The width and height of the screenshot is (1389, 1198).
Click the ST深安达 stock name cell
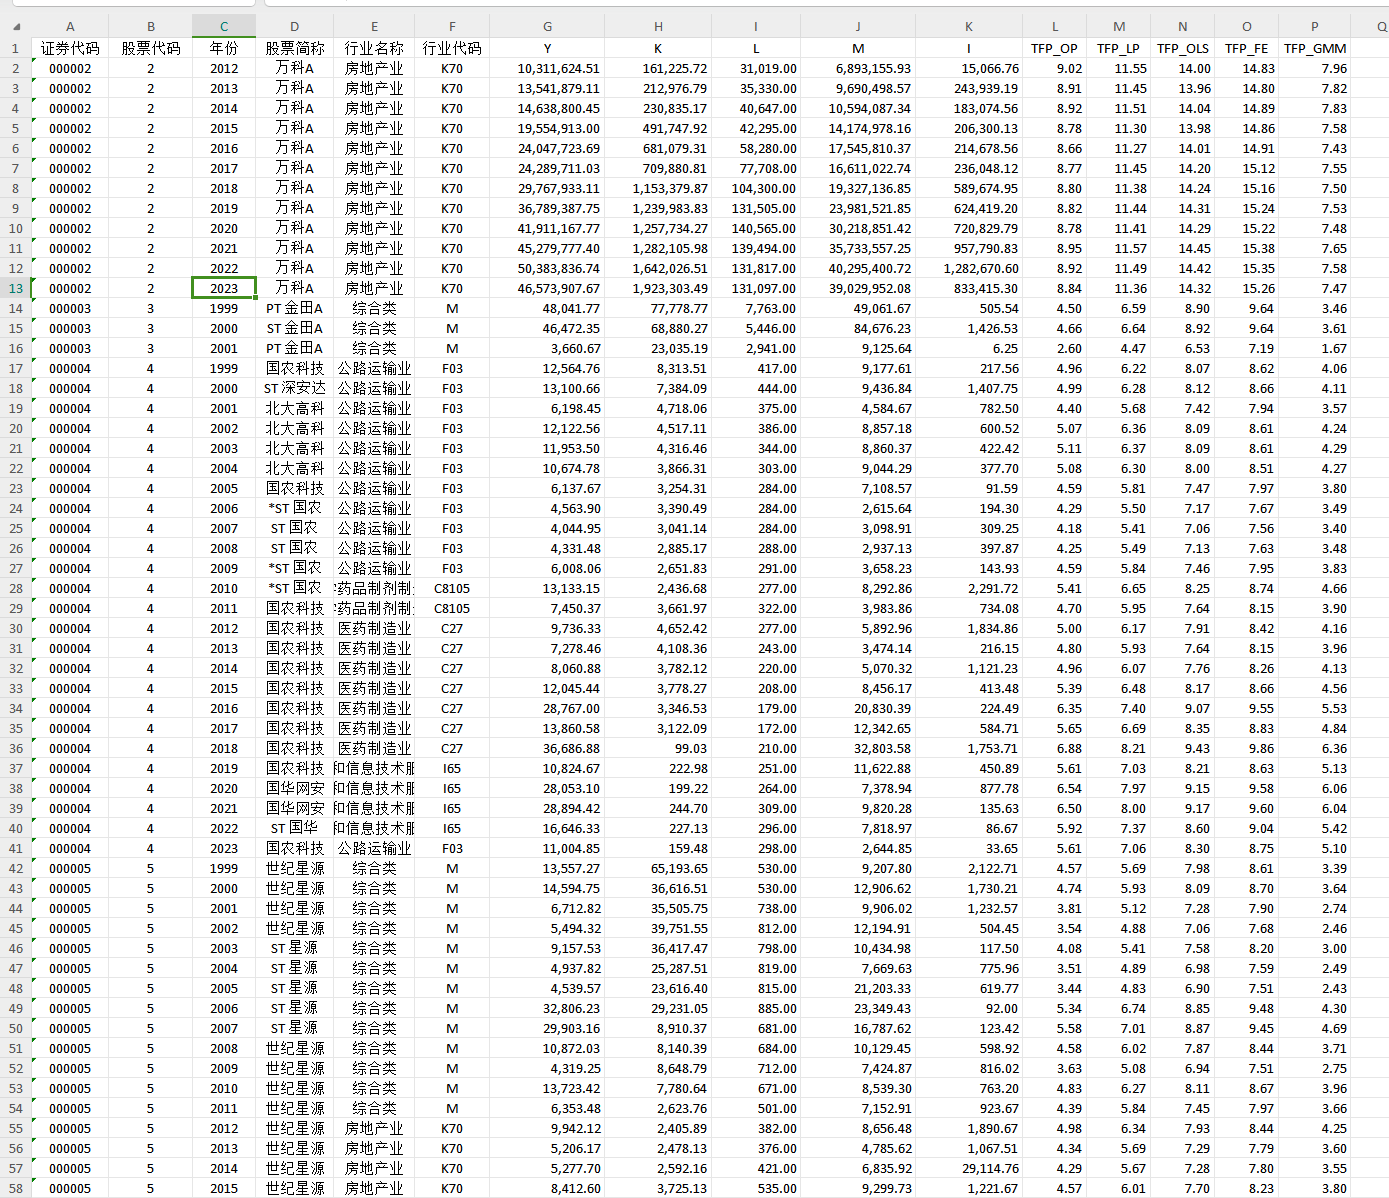(294, 388)
